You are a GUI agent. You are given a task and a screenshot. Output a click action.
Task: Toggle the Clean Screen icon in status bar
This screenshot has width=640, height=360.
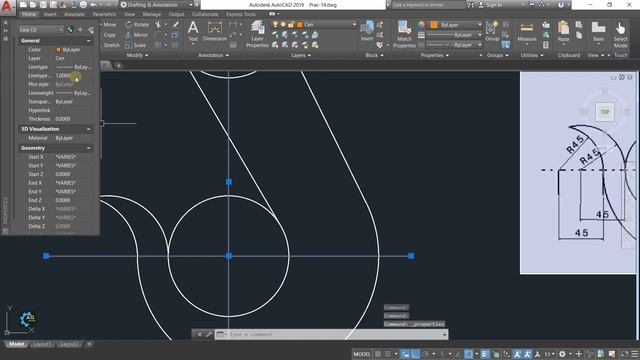click(624, 354)
